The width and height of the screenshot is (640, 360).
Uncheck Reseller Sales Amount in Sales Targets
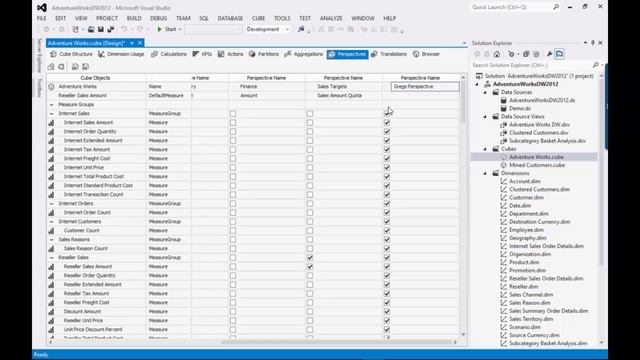point(310,267)
